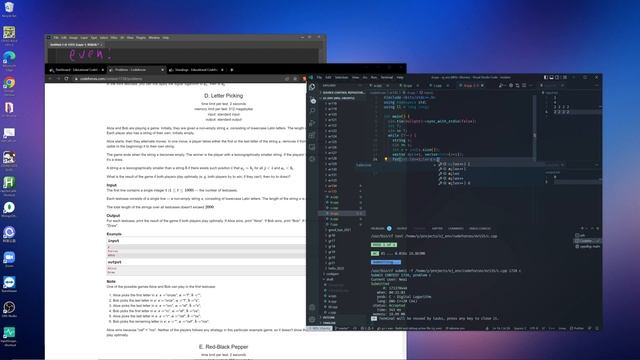Open the gr21 folder in Explorer
The width and height of the screenshot is (640, 360).
click(x=331, y=263)
